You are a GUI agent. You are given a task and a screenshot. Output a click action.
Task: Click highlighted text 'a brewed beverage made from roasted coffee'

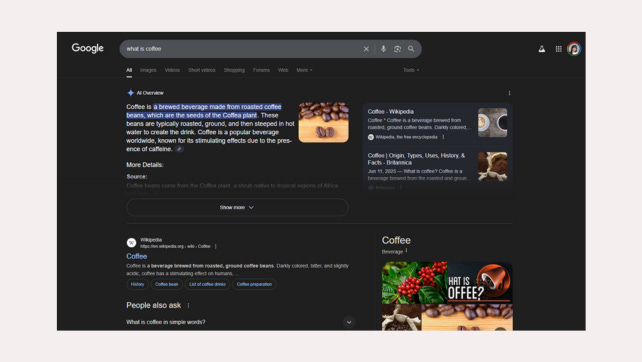[217, 107]
